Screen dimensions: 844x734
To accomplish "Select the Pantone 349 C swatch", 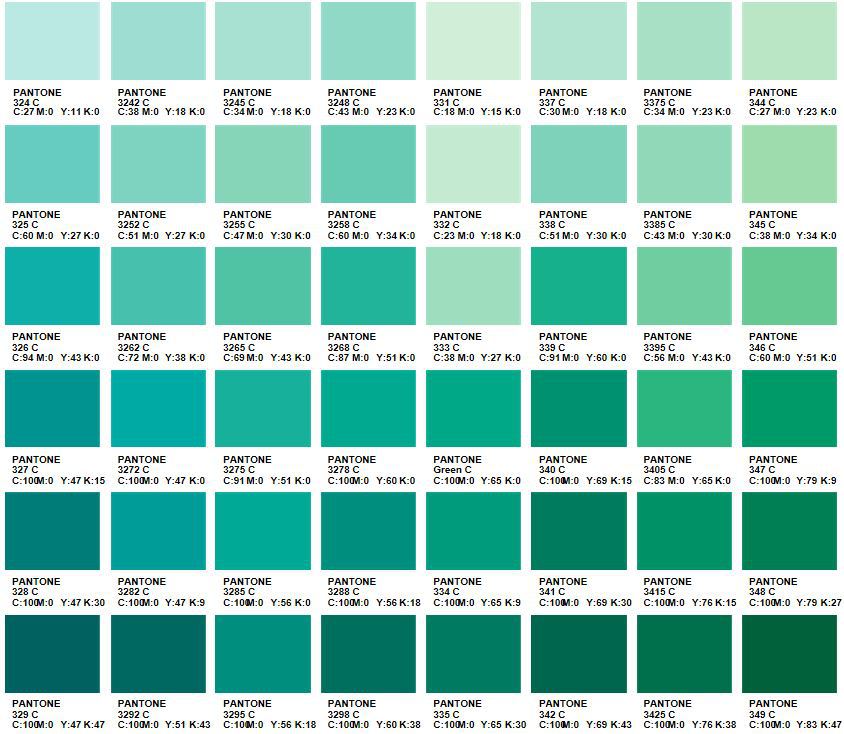I will coord(789,654).
